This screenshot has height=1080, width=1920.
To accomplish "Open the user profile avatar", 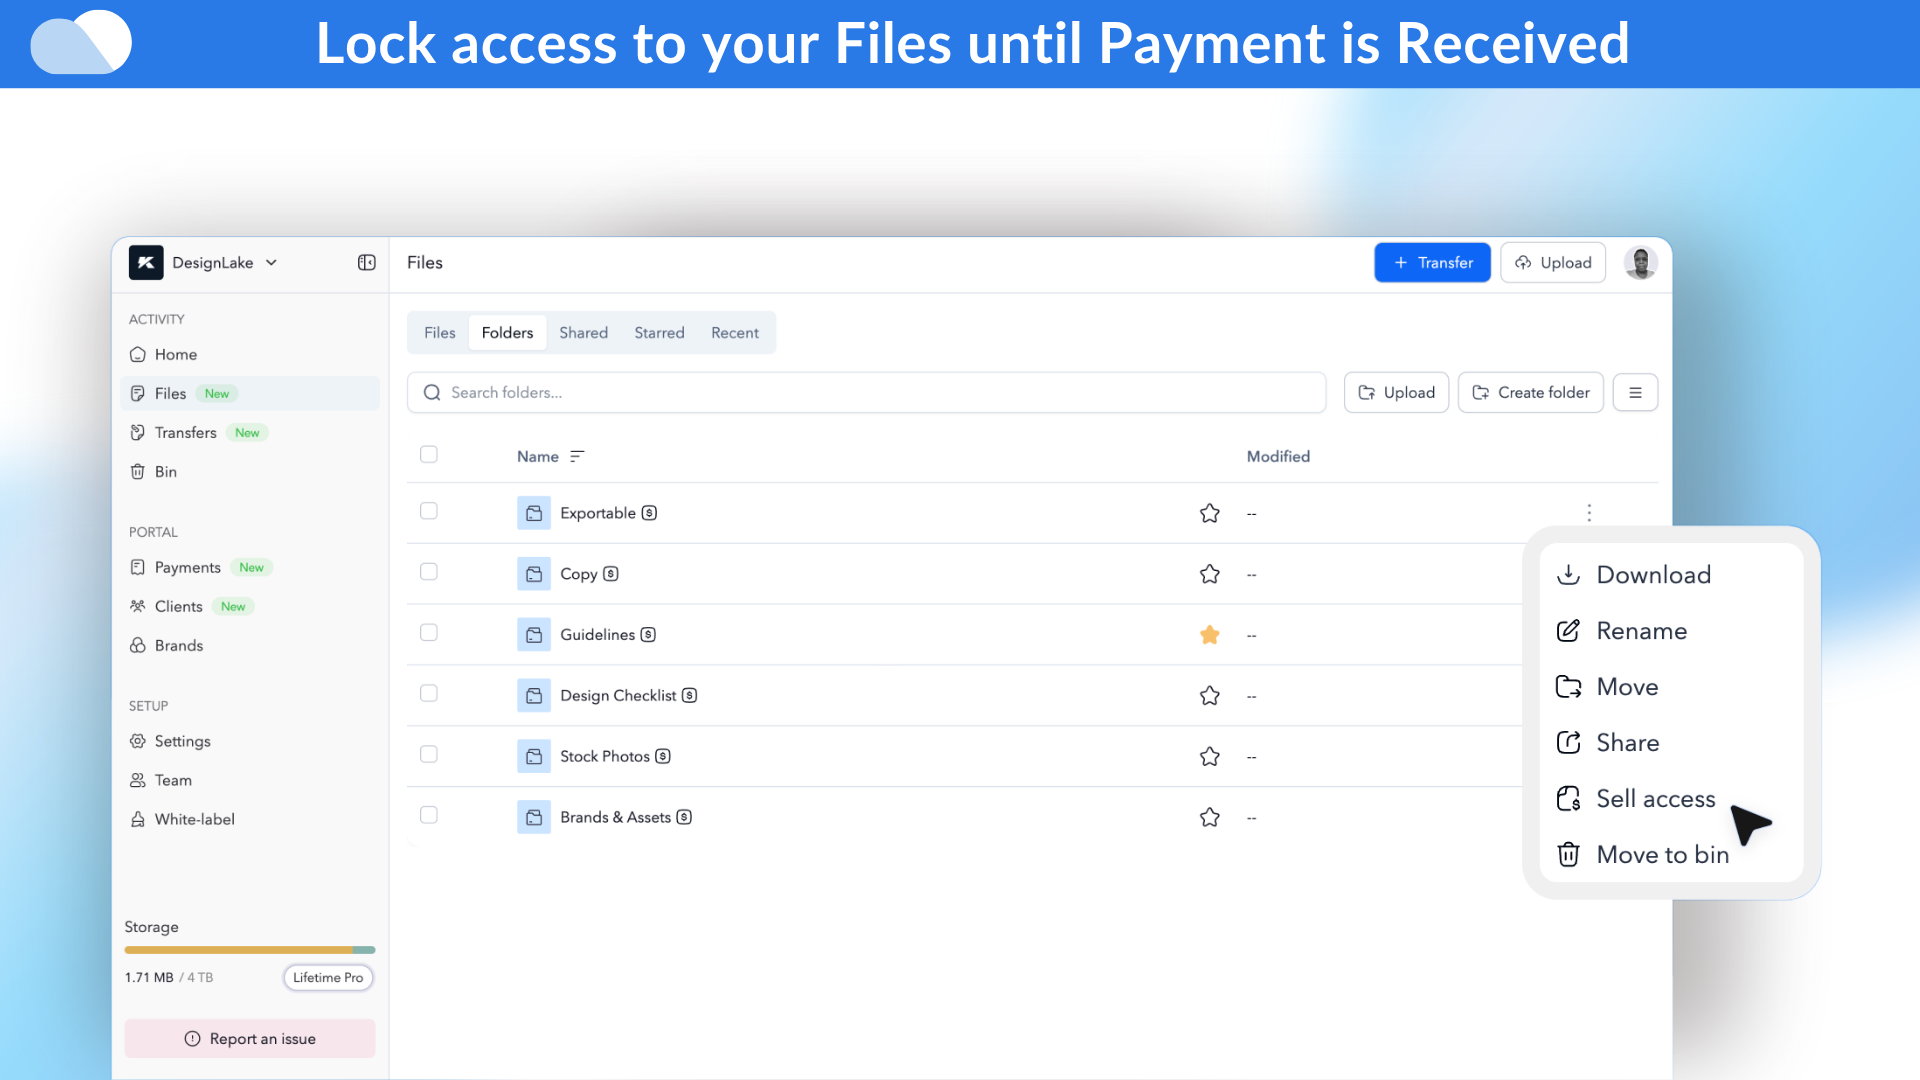I will click(x=1640, y=262).
